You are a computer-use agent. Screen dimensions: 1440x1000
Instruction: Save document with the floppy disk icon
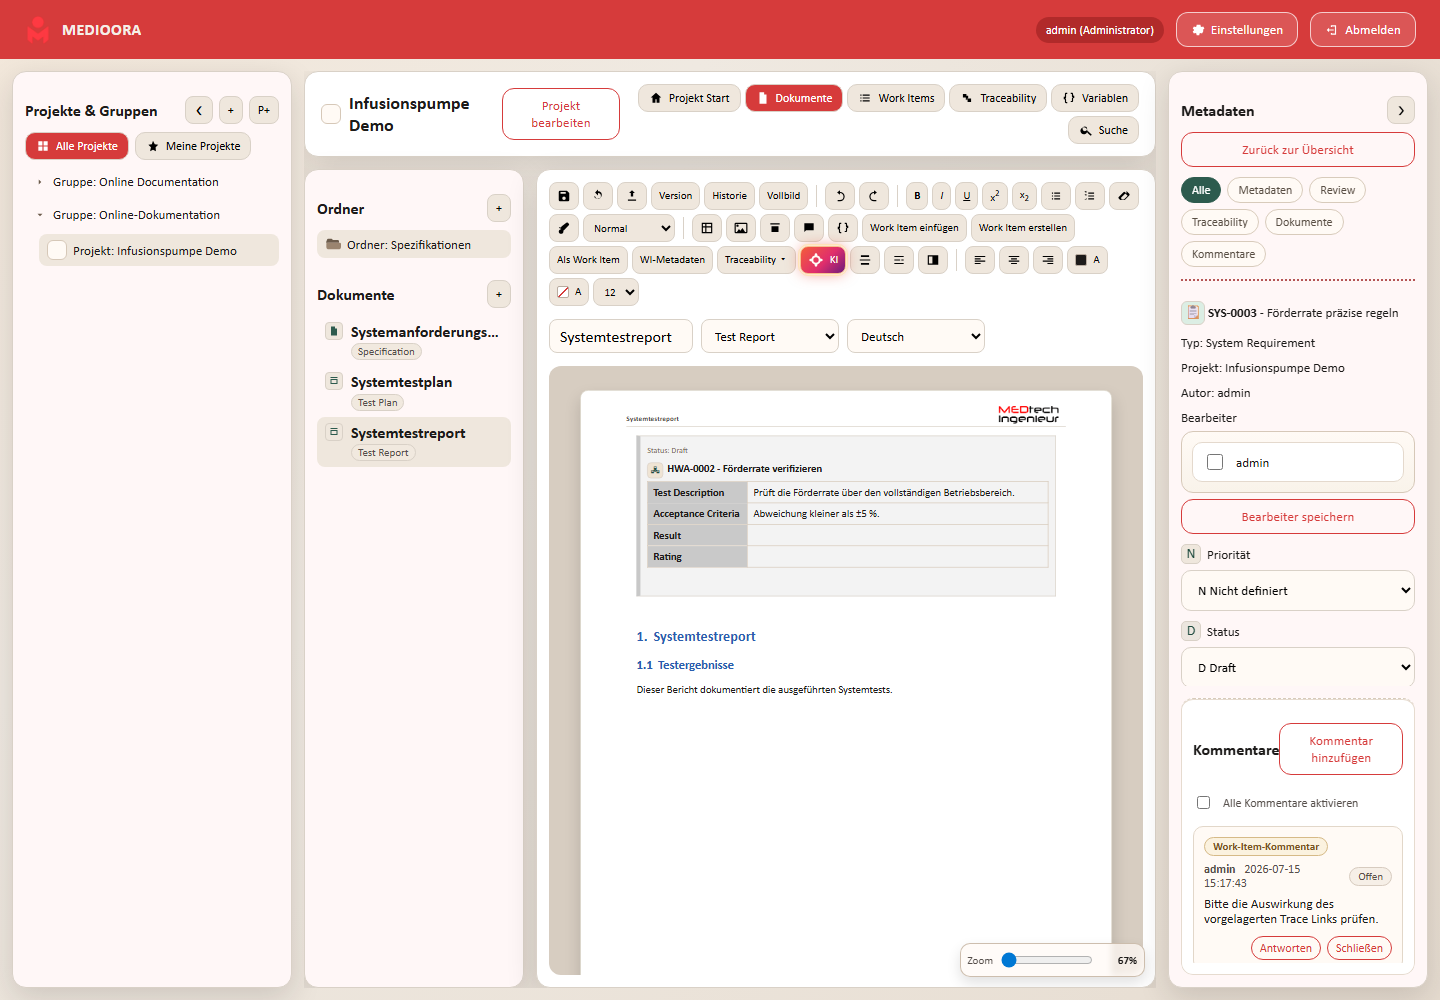564,196
